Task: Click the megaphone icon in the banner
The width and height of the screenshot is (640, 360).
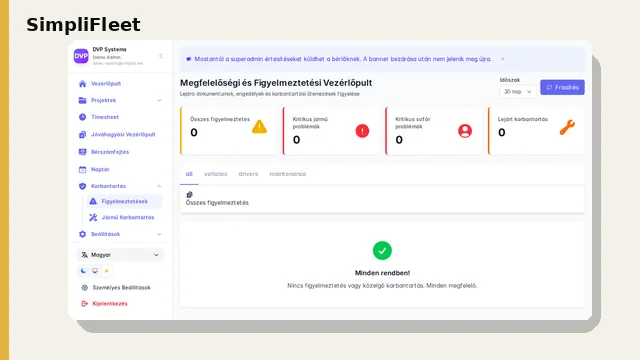Action: [x=189, y=59]
